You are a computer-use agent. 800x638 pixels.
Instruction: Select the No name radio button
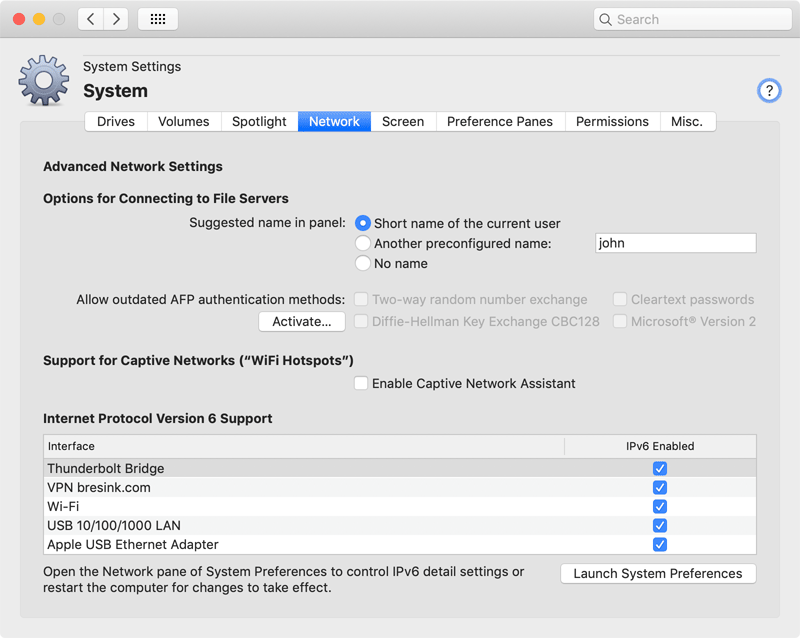tap(362, 263)
